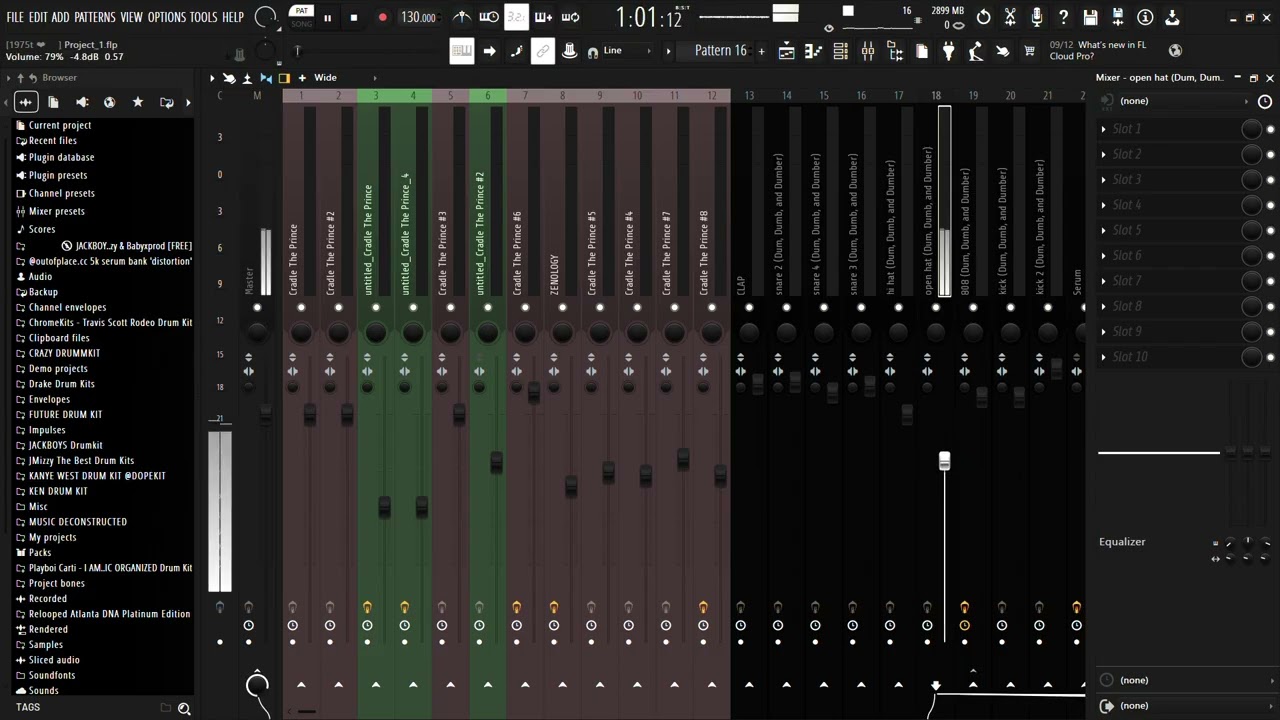Open the Line snap dropdown

point(626,51)
